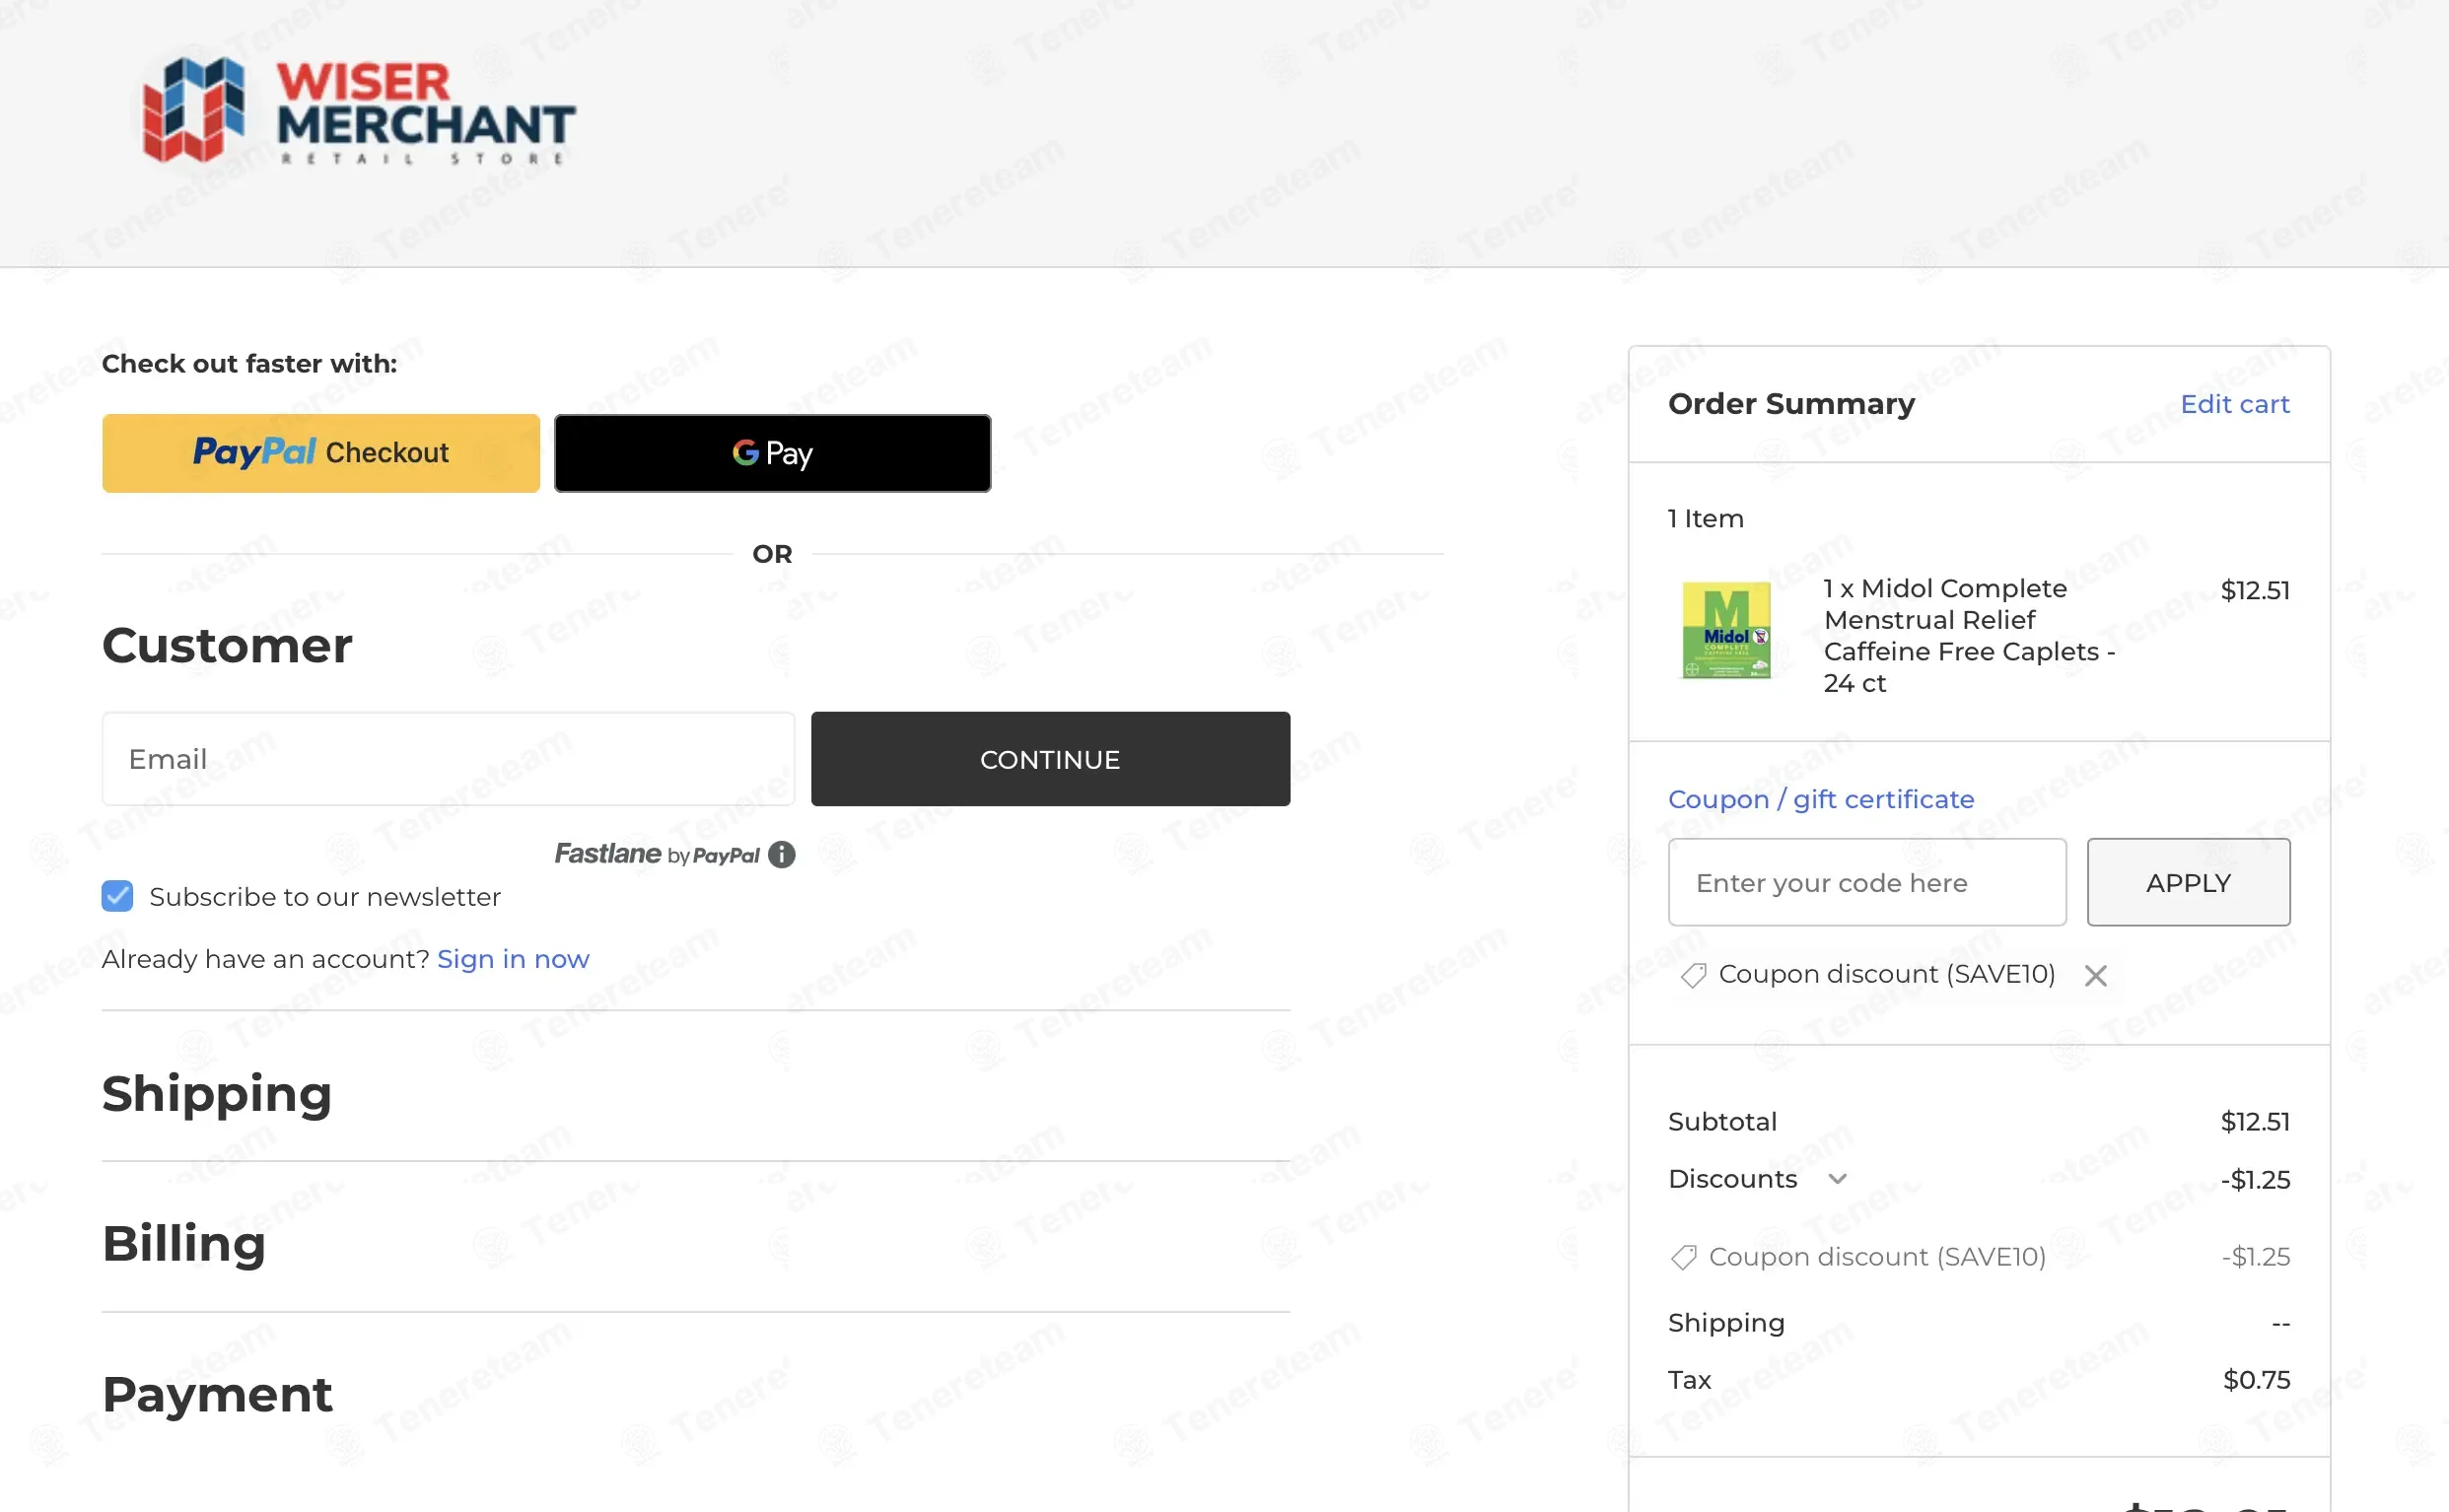Click the Subtotal amount $12.51

pyautogui.click(x=2255, y=1122)
